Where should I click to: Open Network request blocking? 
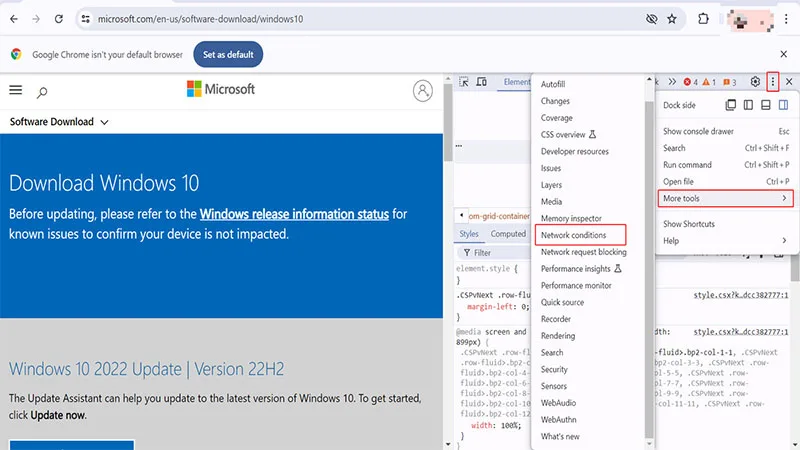tap(584, 252)
